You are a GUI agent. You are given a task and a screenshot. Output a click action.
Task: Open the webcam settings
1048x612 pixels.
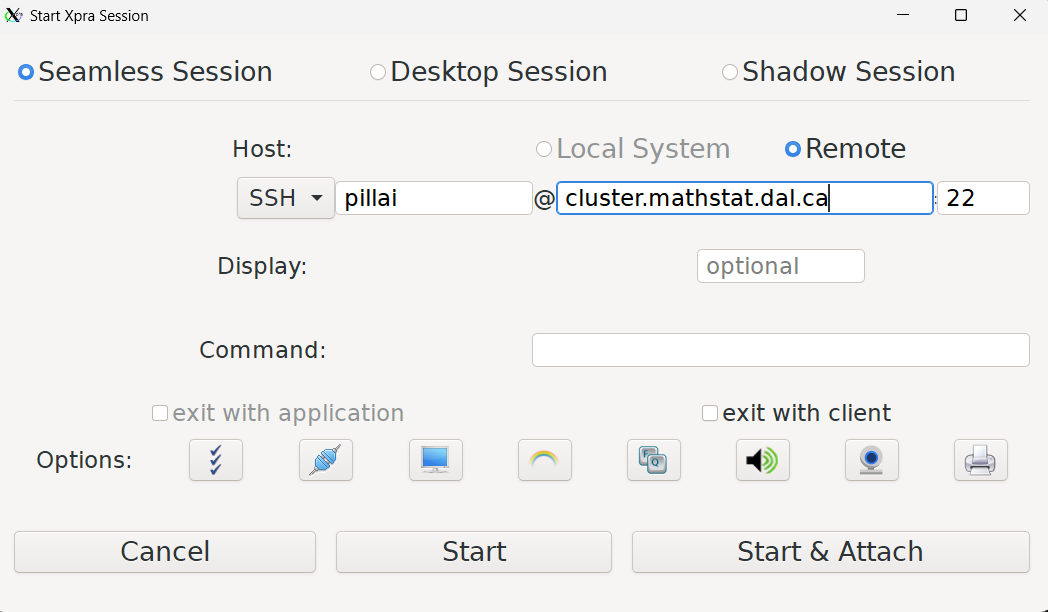[871, 460]
